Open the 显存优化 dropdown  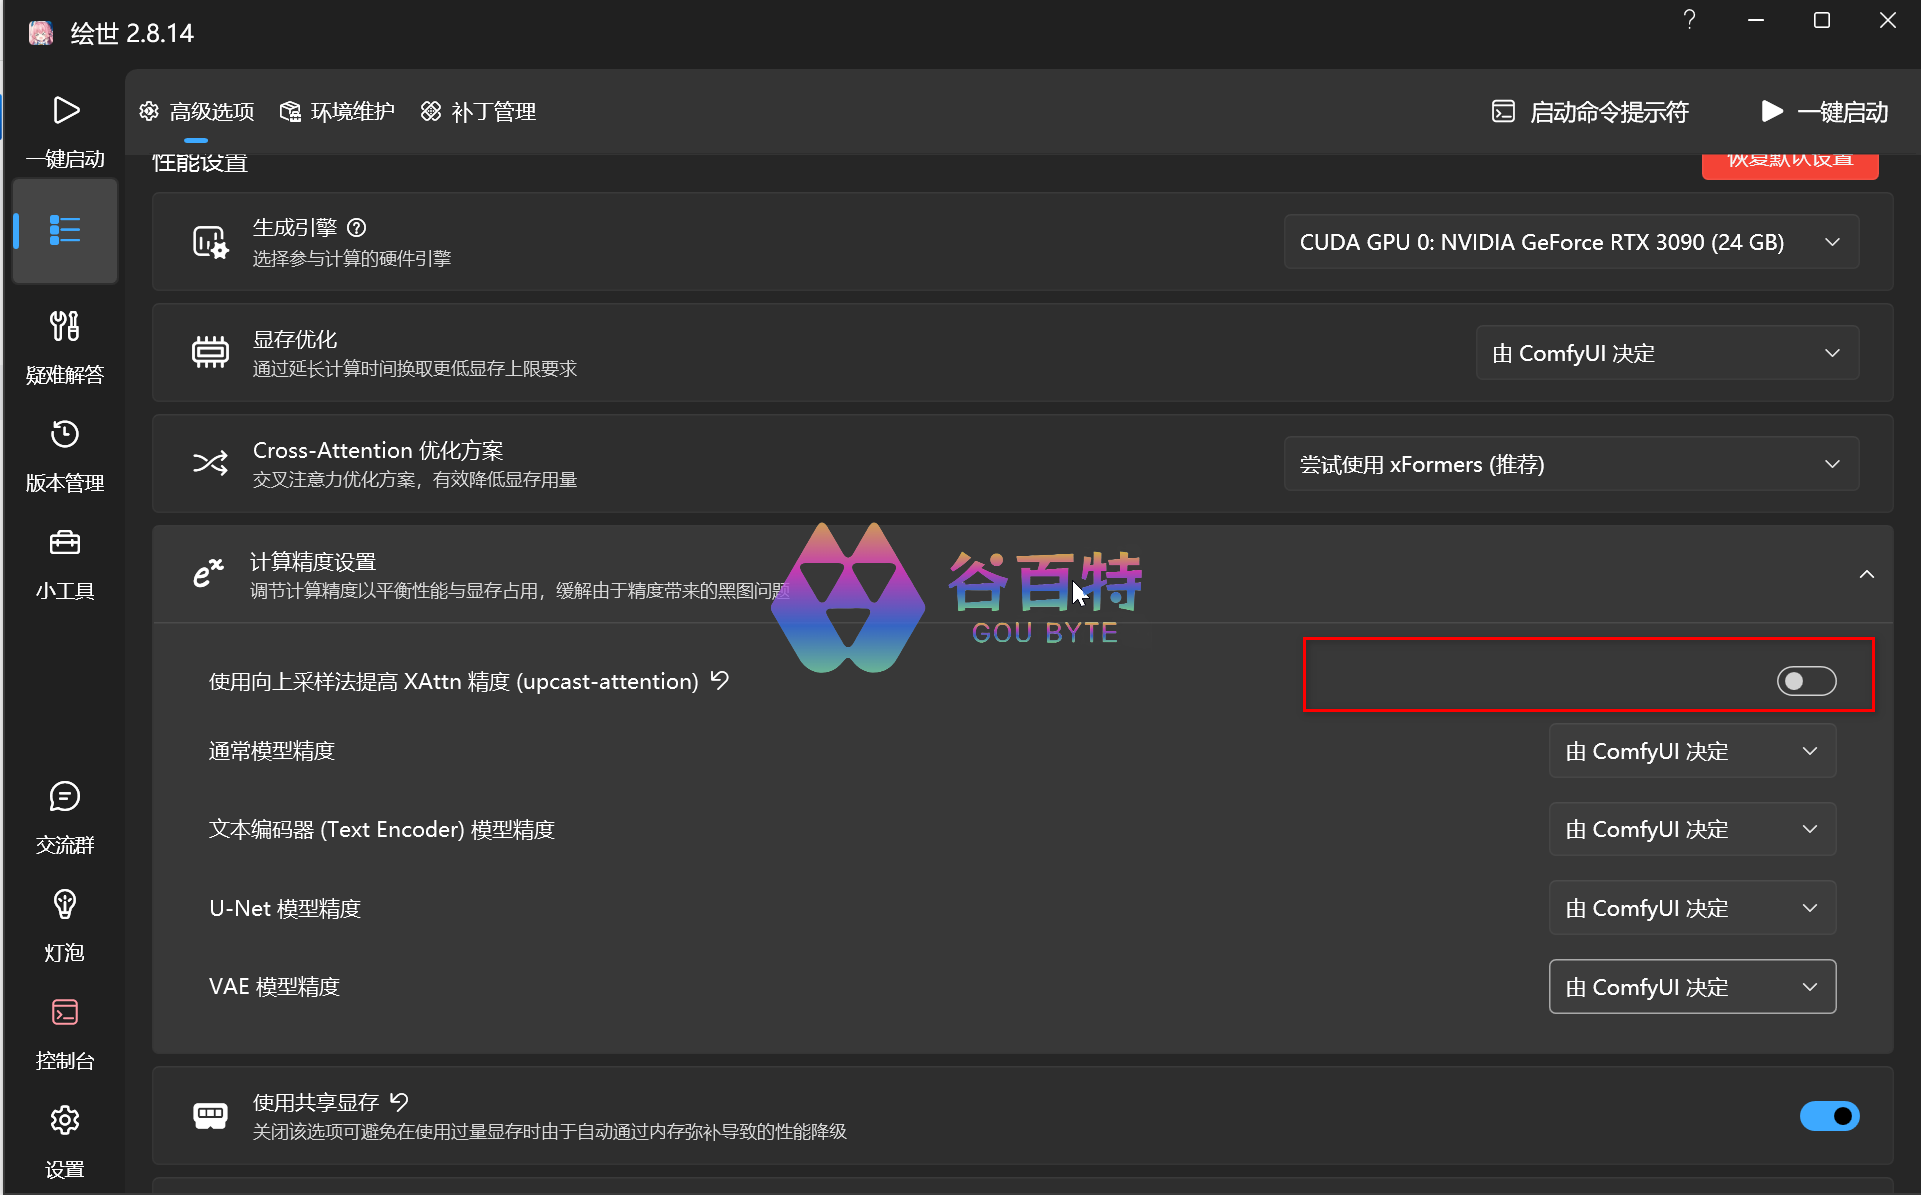(1667, 353)
